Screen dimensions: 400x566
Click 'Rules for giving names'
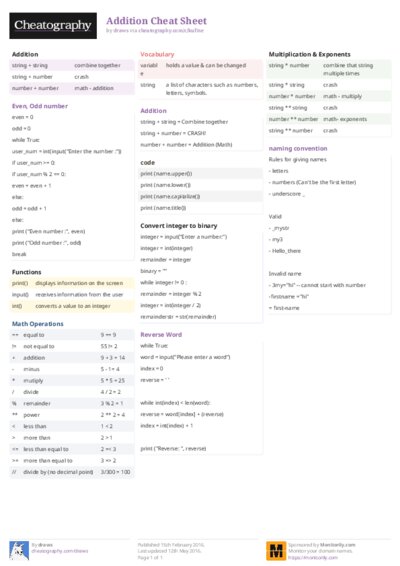297,160
